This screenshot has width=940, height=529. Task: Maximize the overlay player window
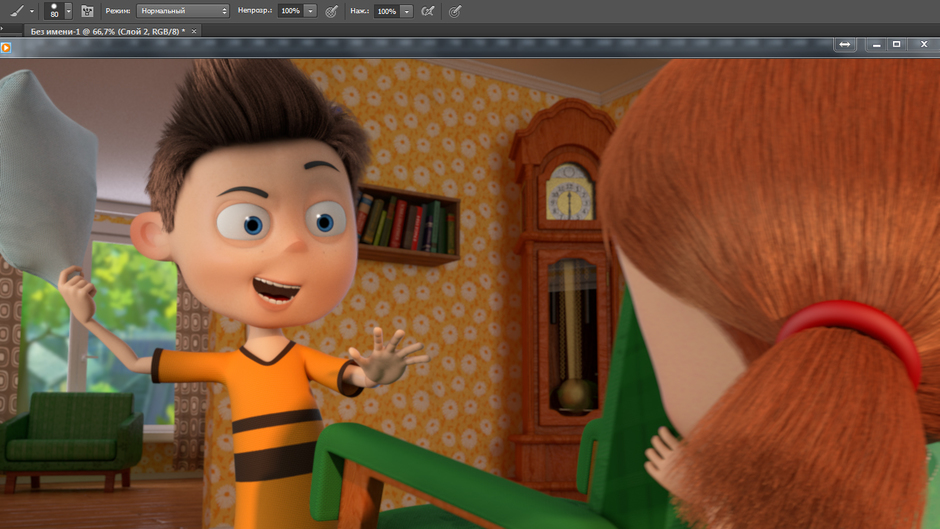tap(897, 44)
